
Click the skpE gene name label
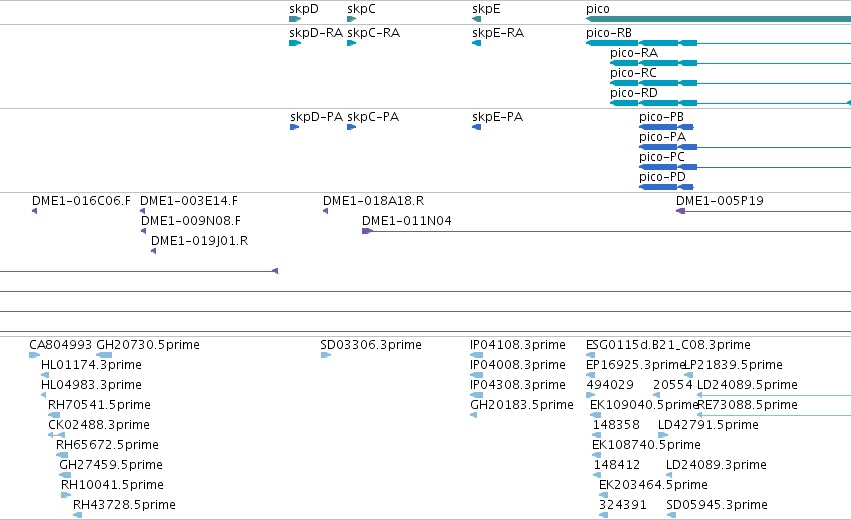pyautogui.click(x=486, y=9)
